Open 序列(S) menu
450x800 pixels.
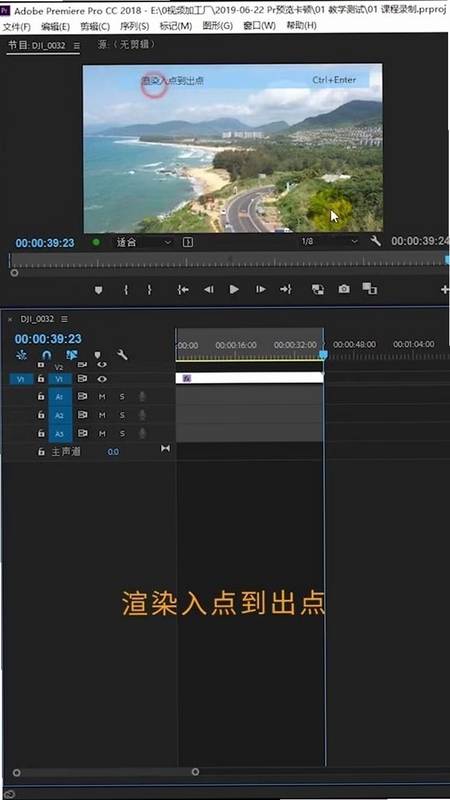(x=135, y=26)
